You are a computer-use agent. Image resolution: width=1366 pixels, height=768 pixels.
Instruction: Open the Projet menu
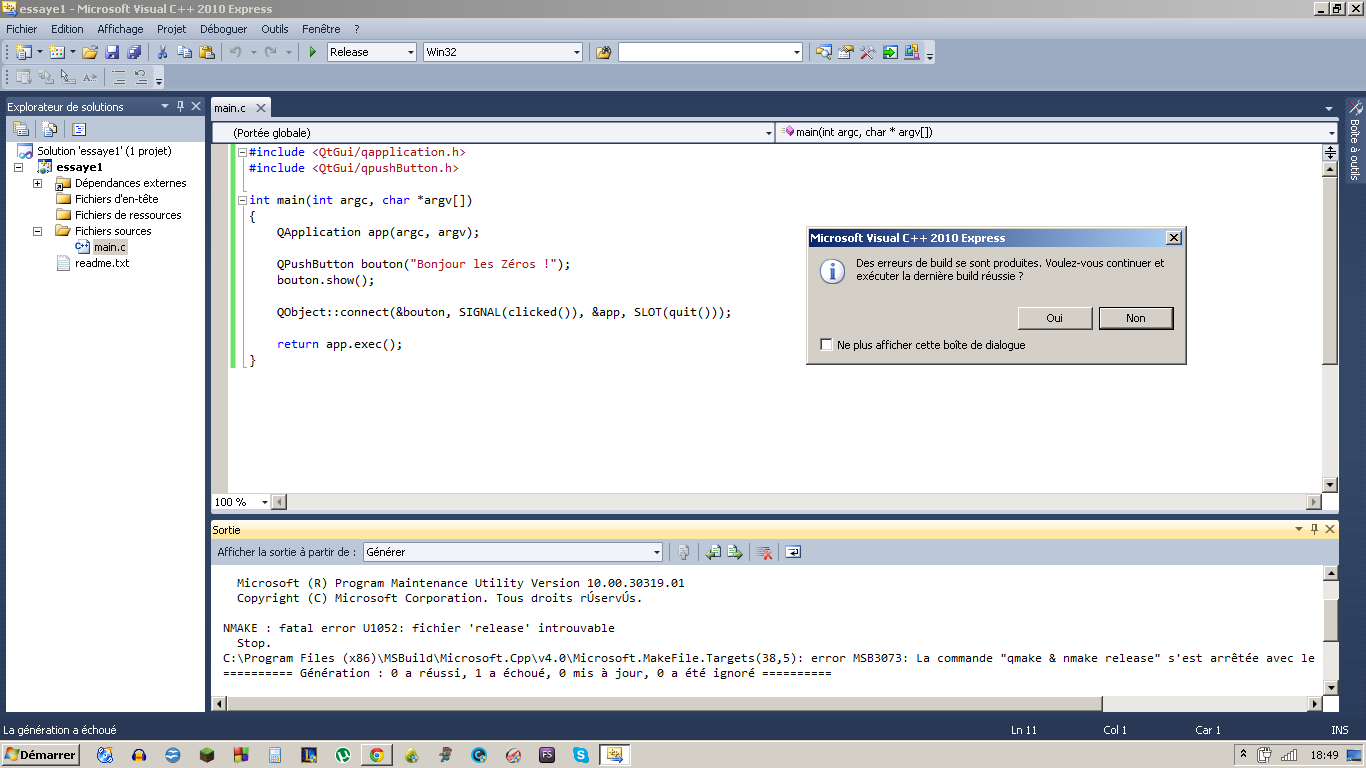[x=172, y=29]
